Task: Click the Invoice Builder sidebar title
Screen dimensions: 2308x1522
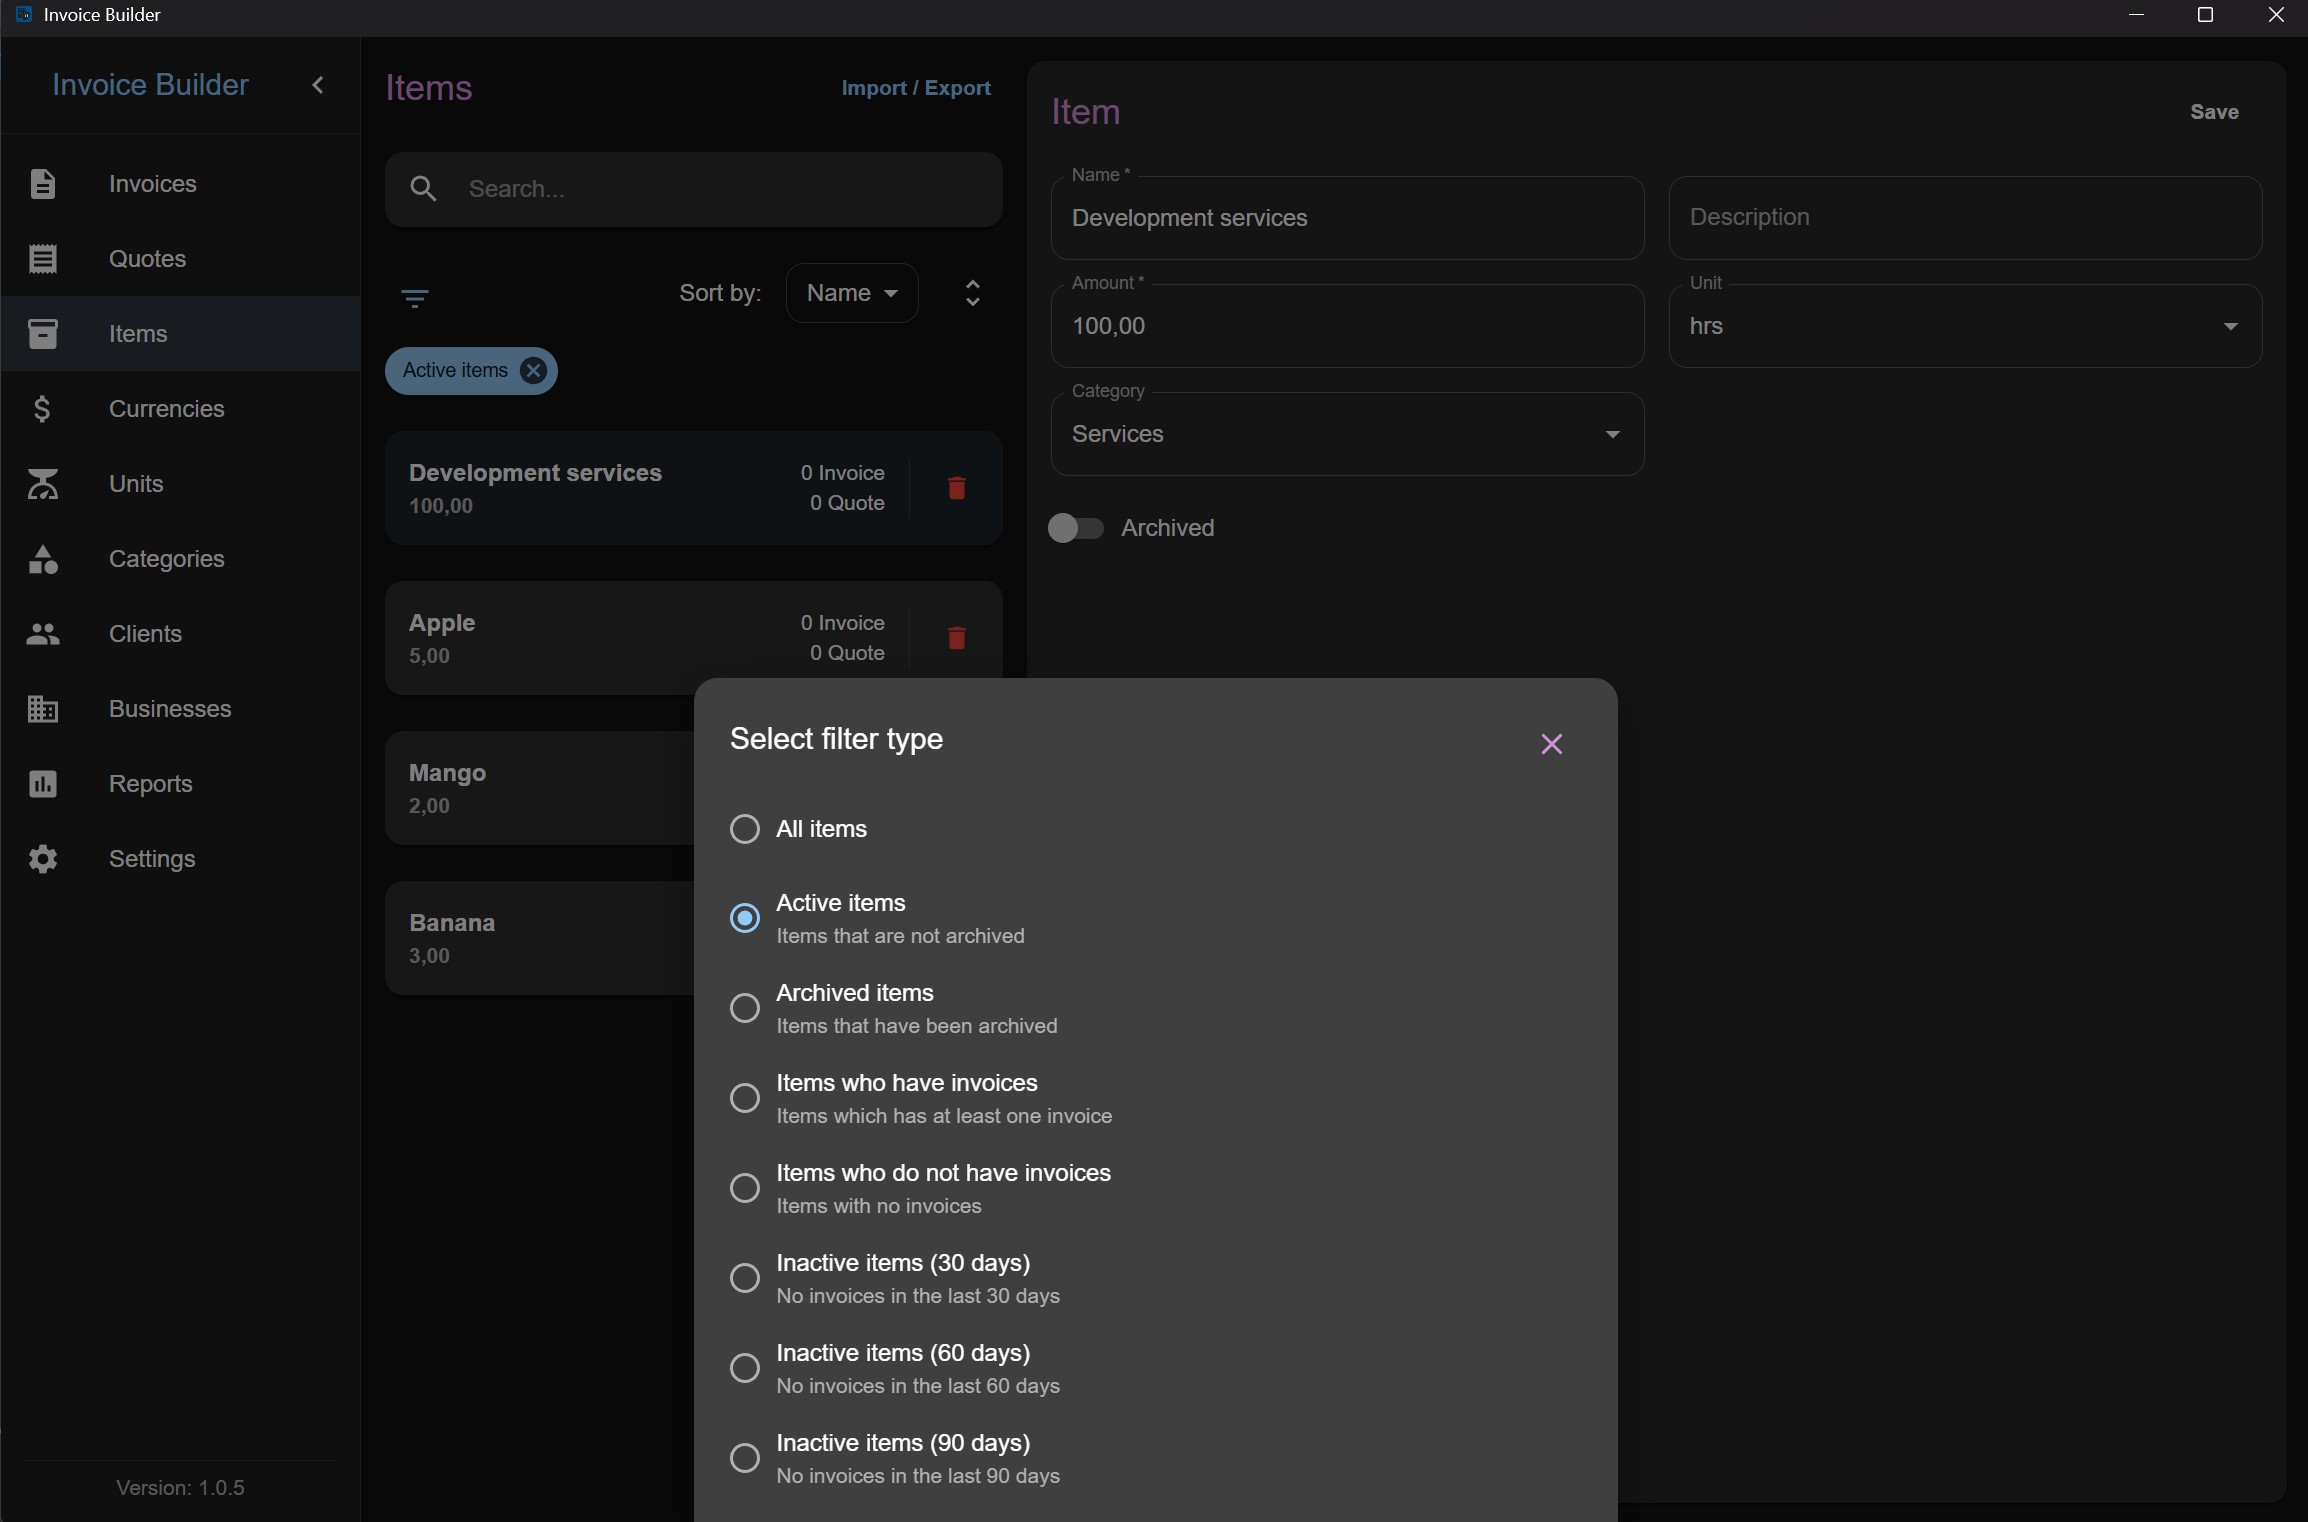Action: 150,85
